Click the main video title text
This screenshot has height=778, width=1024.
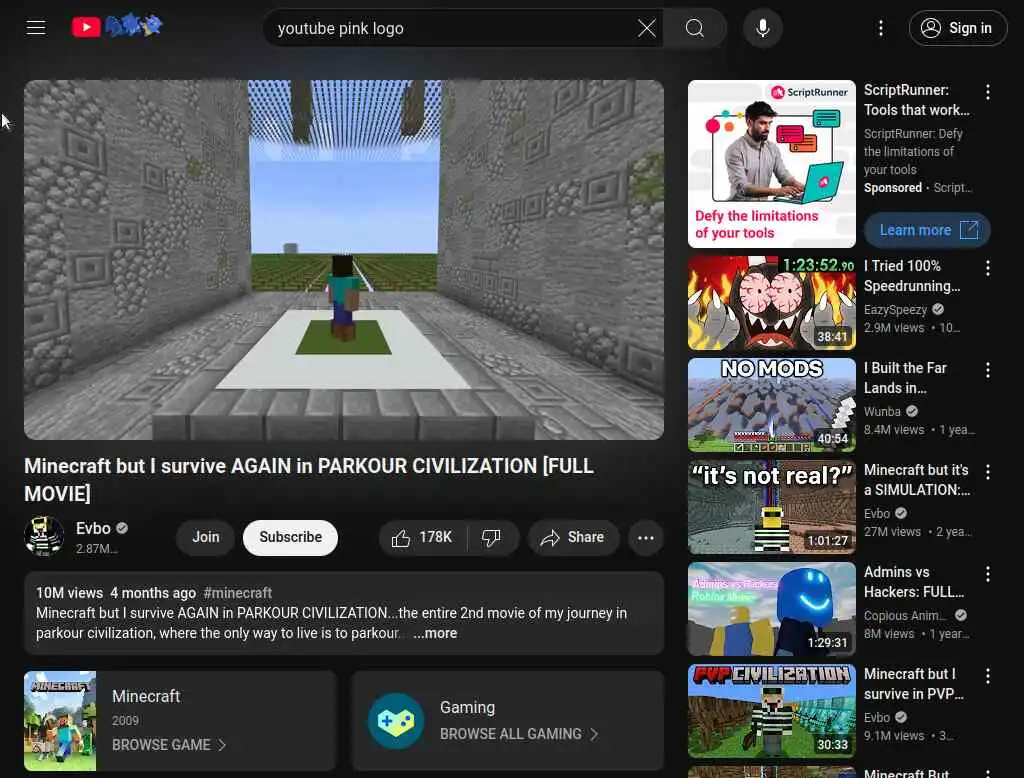309,479
